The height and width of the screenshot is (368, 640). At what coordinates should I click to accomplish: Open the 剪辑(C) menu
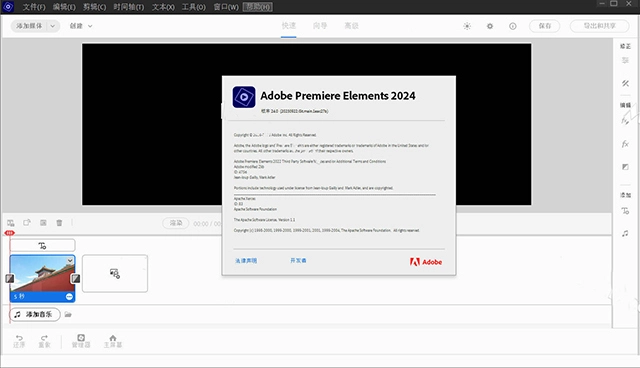94,7
